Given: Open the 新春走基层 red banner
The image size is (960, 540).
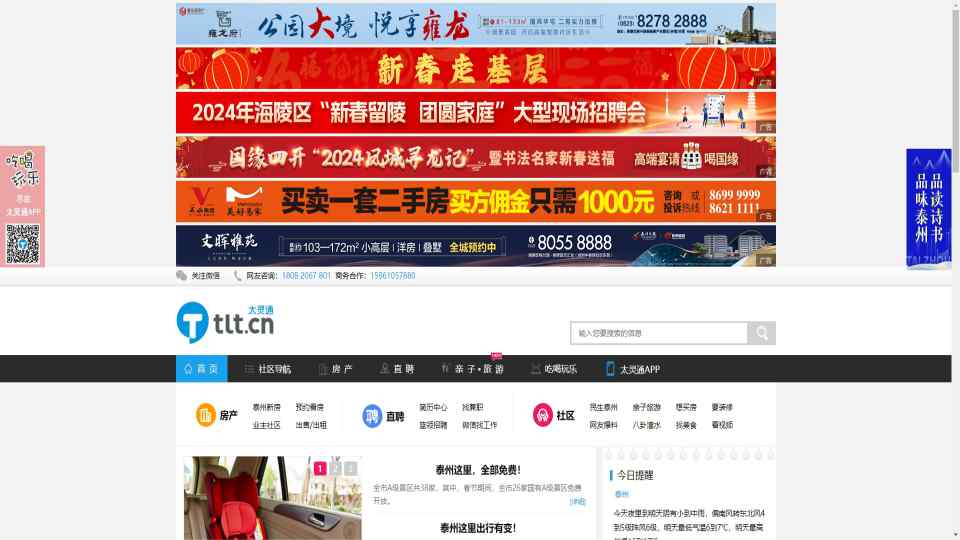Looking at the screenshot, I should coord(476,68).
